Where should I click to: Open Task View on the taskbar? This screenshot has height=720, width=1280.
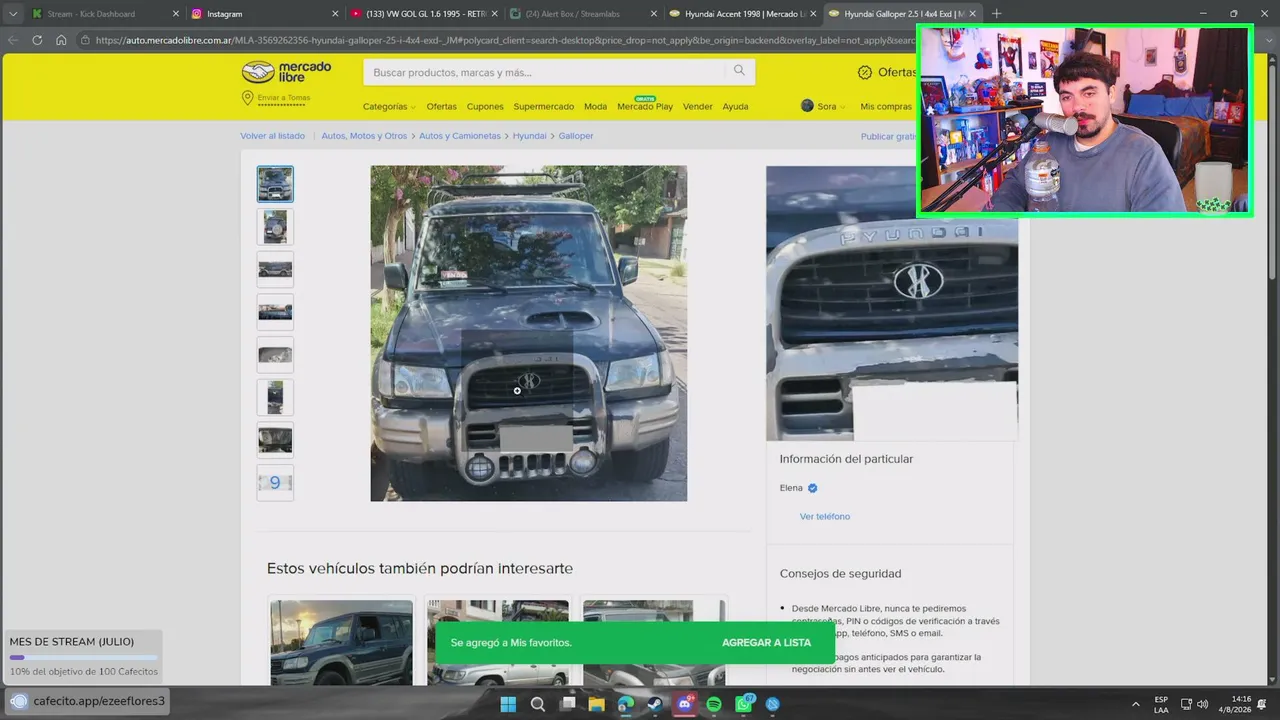click(568, 704)
